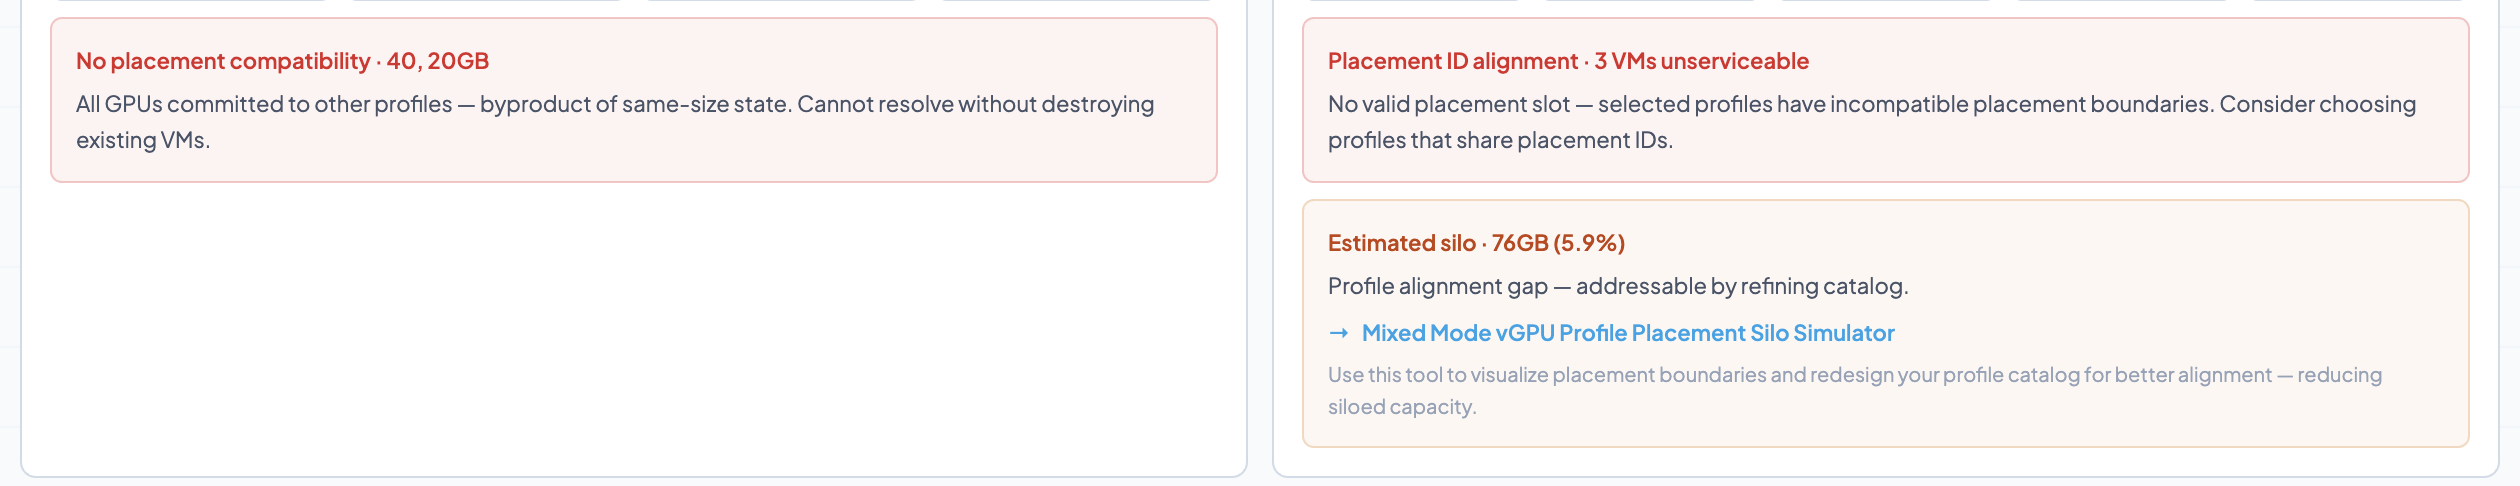Click "All GPUs committed to other profiles" text
The width and height of the screenshot is (2520, 486).
pos(264,104)
